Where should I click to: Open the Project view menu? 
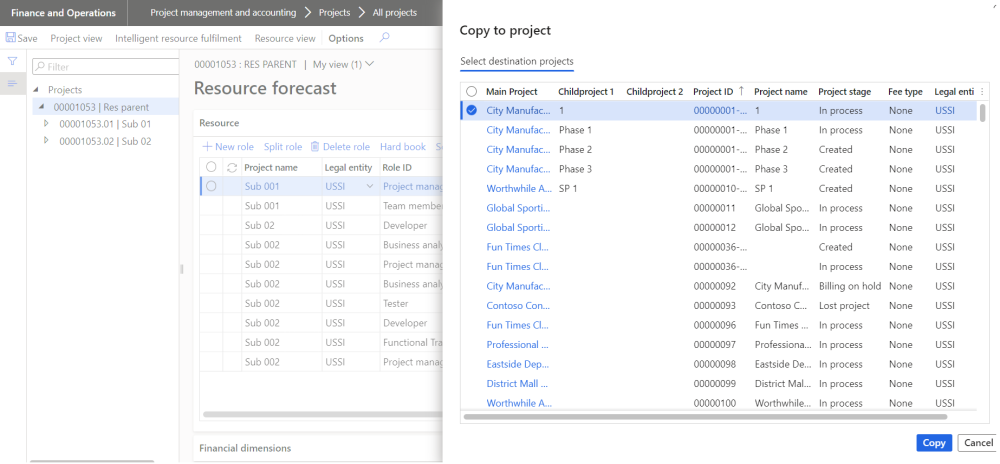point(77,38)
